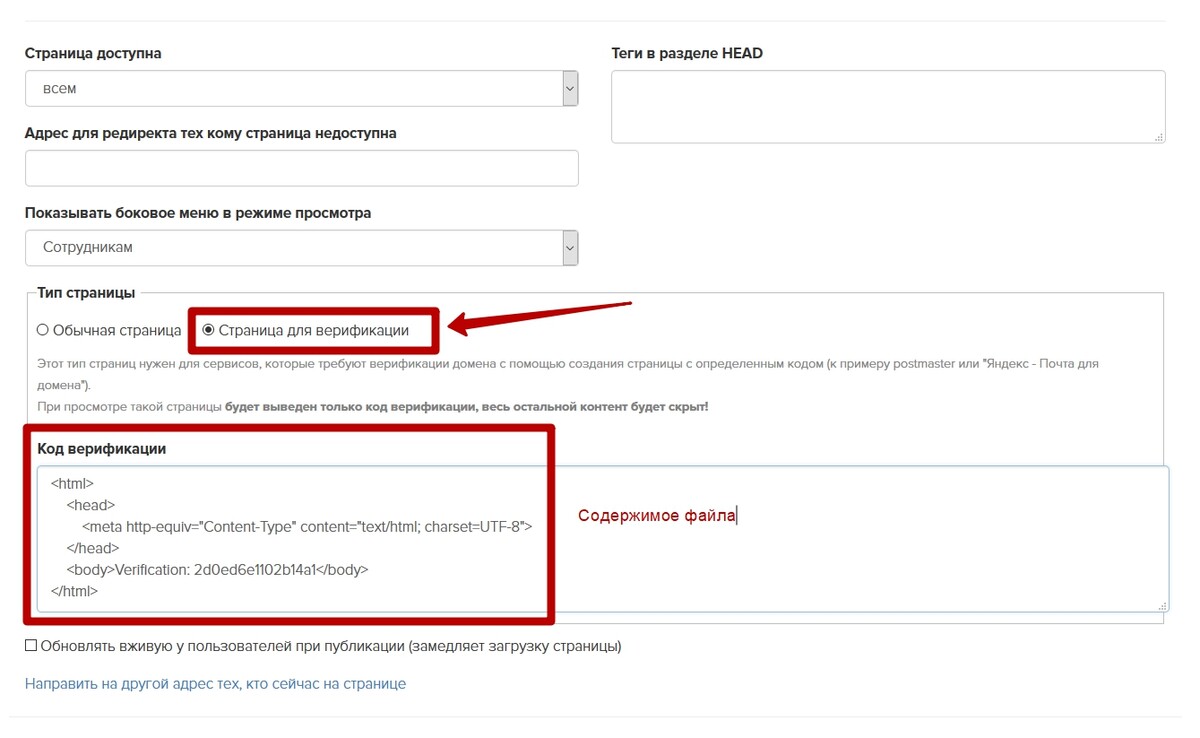Place cursor on the Verification: 2d0ed6e1102b14a1 line
Viewport: 1200px width, 738px height.
(218, 570)
